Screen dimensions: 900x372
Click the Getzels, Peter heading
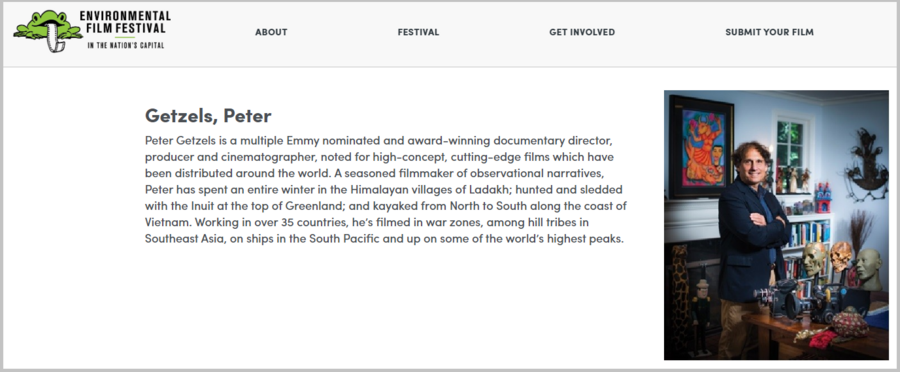coord(208,115)
